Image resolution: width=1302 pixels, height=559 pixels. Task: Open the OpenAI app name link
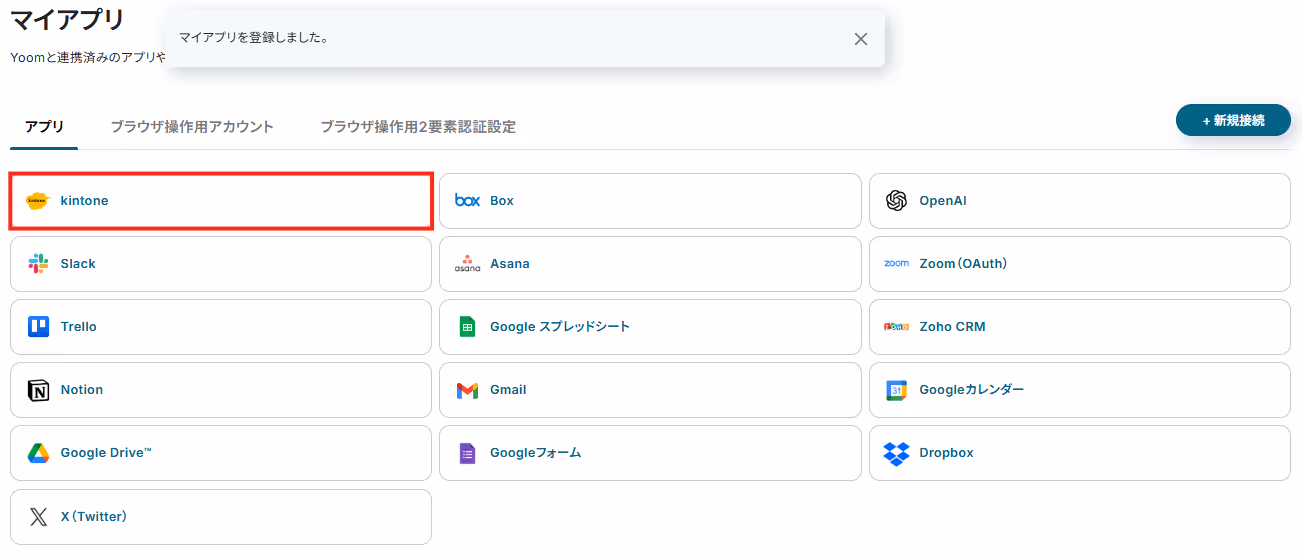click(x=943, y=201)
